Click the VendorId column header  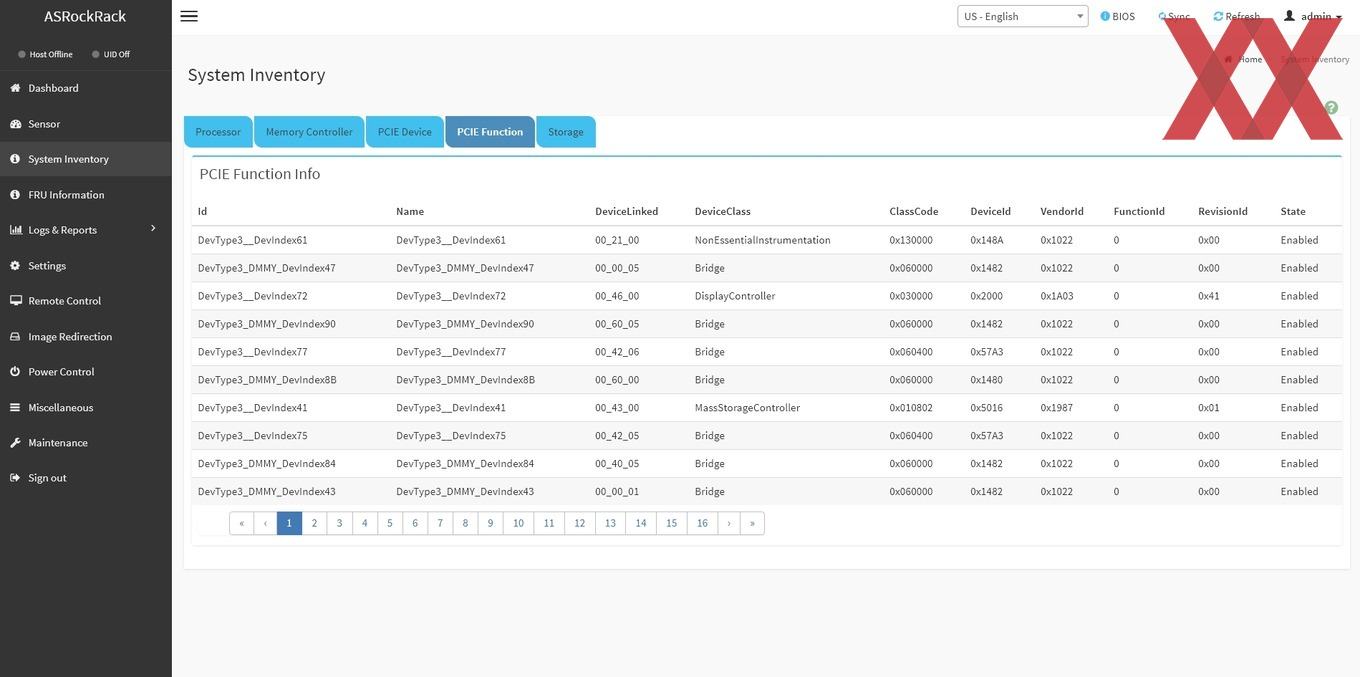[x=1062, y=211]
